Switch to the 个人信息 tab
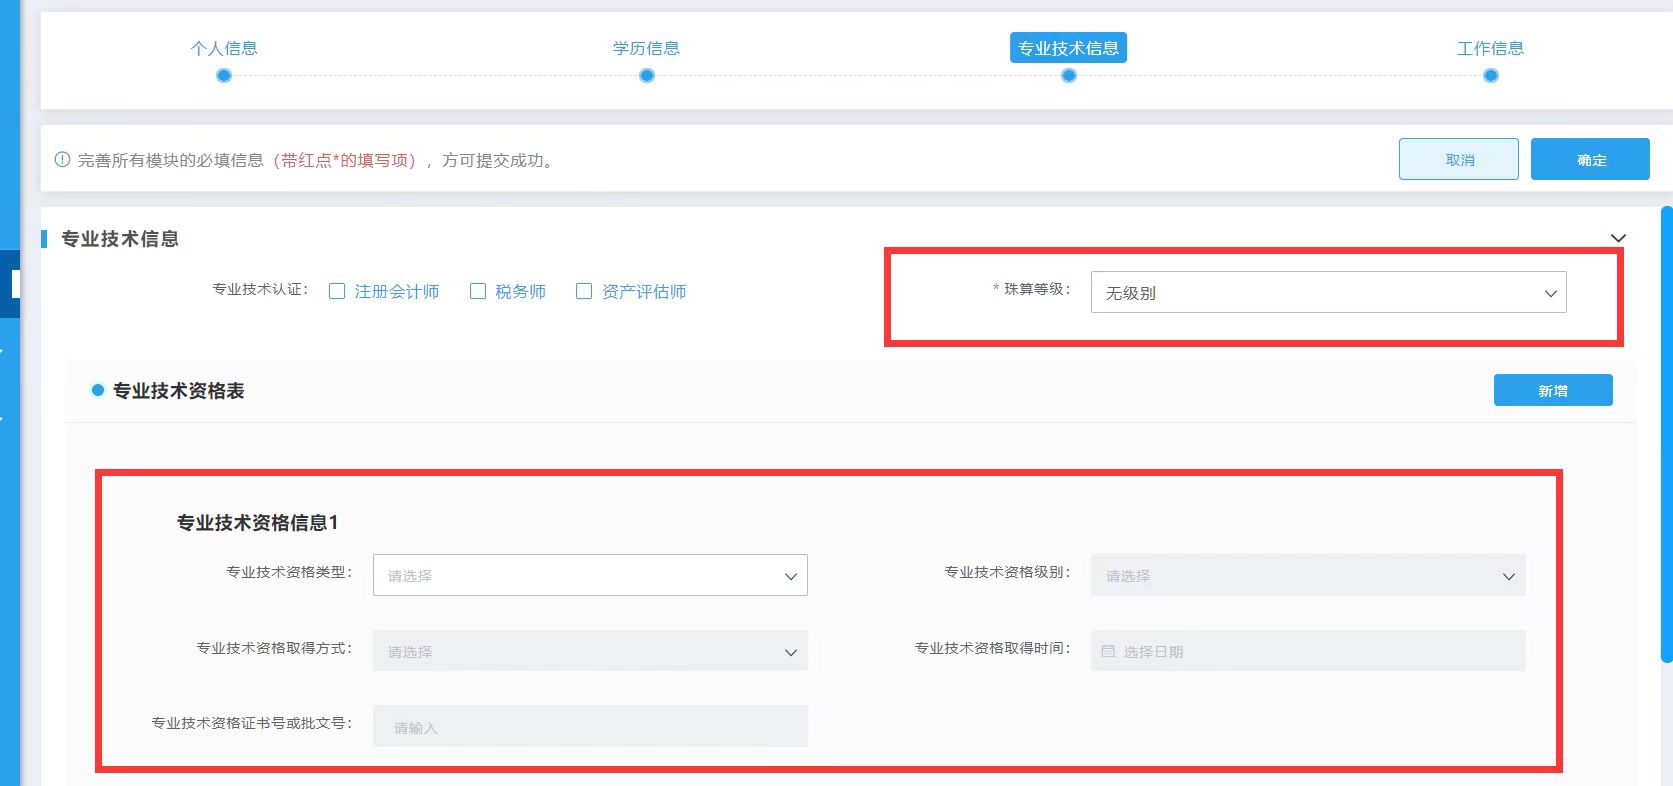The height and width of the screenshot is (786, 1673). (x=224, y=48)
